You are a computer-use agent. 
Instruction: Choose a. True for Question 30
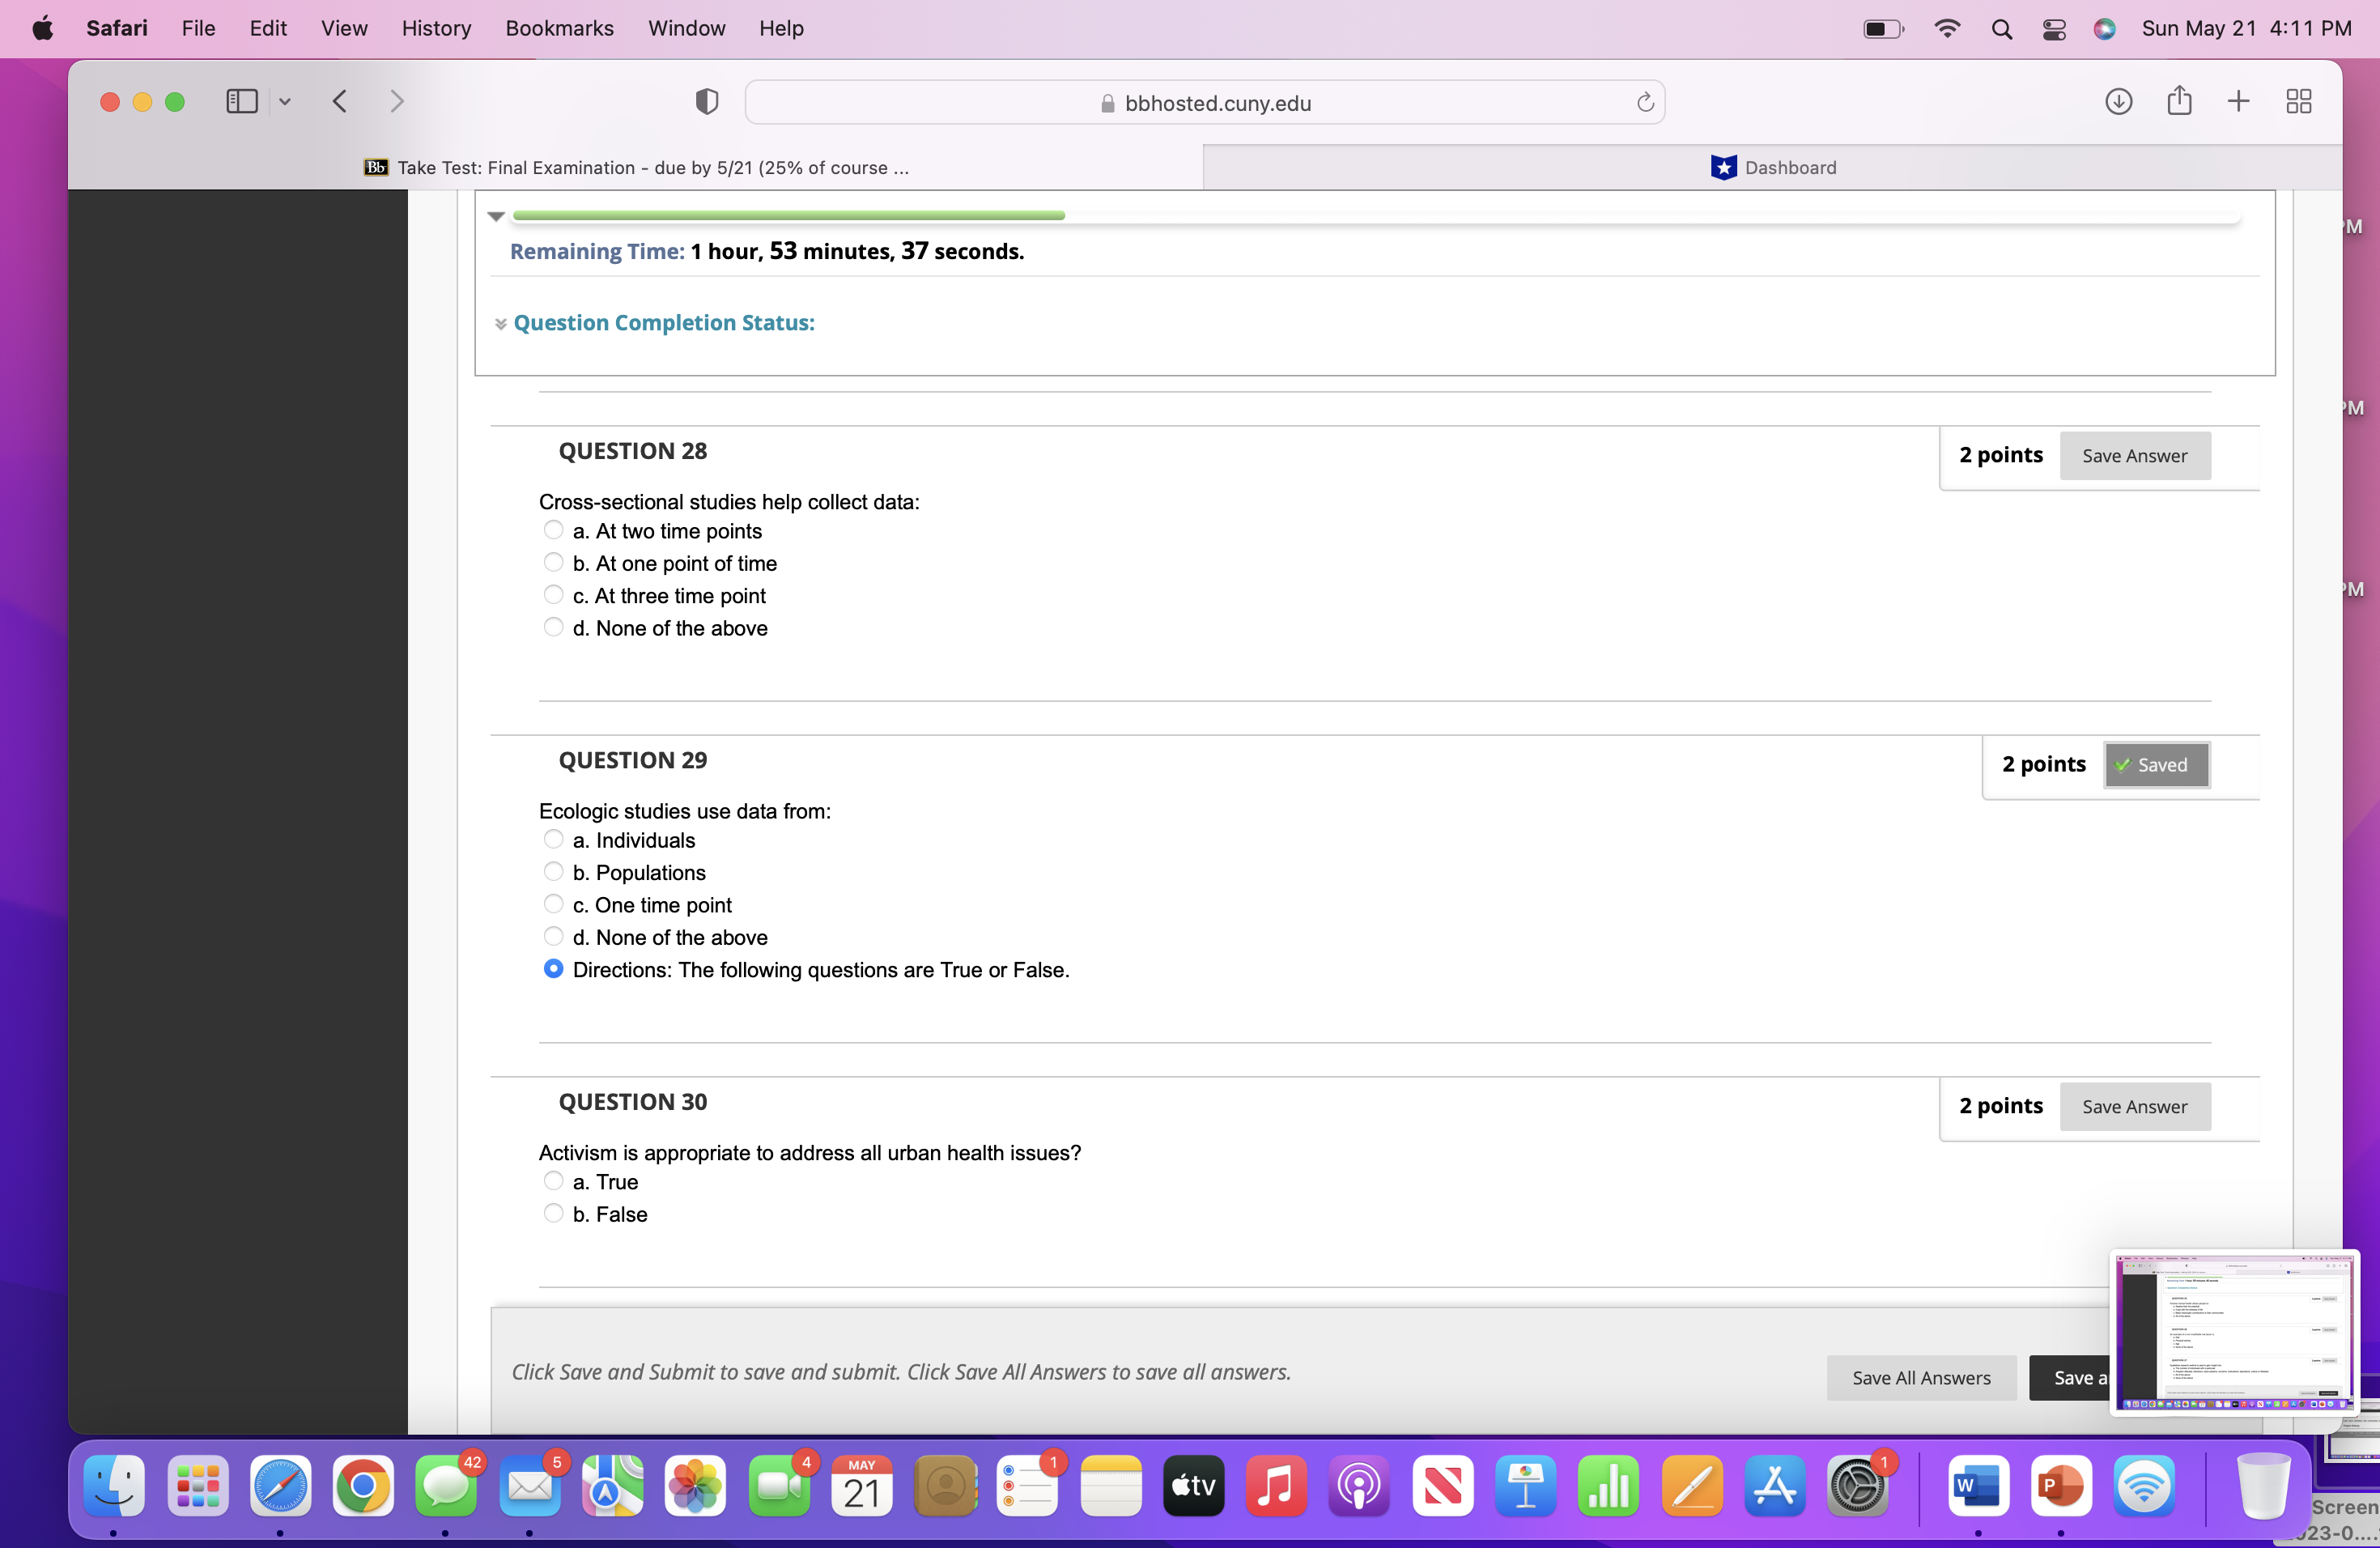(554, 1180)
